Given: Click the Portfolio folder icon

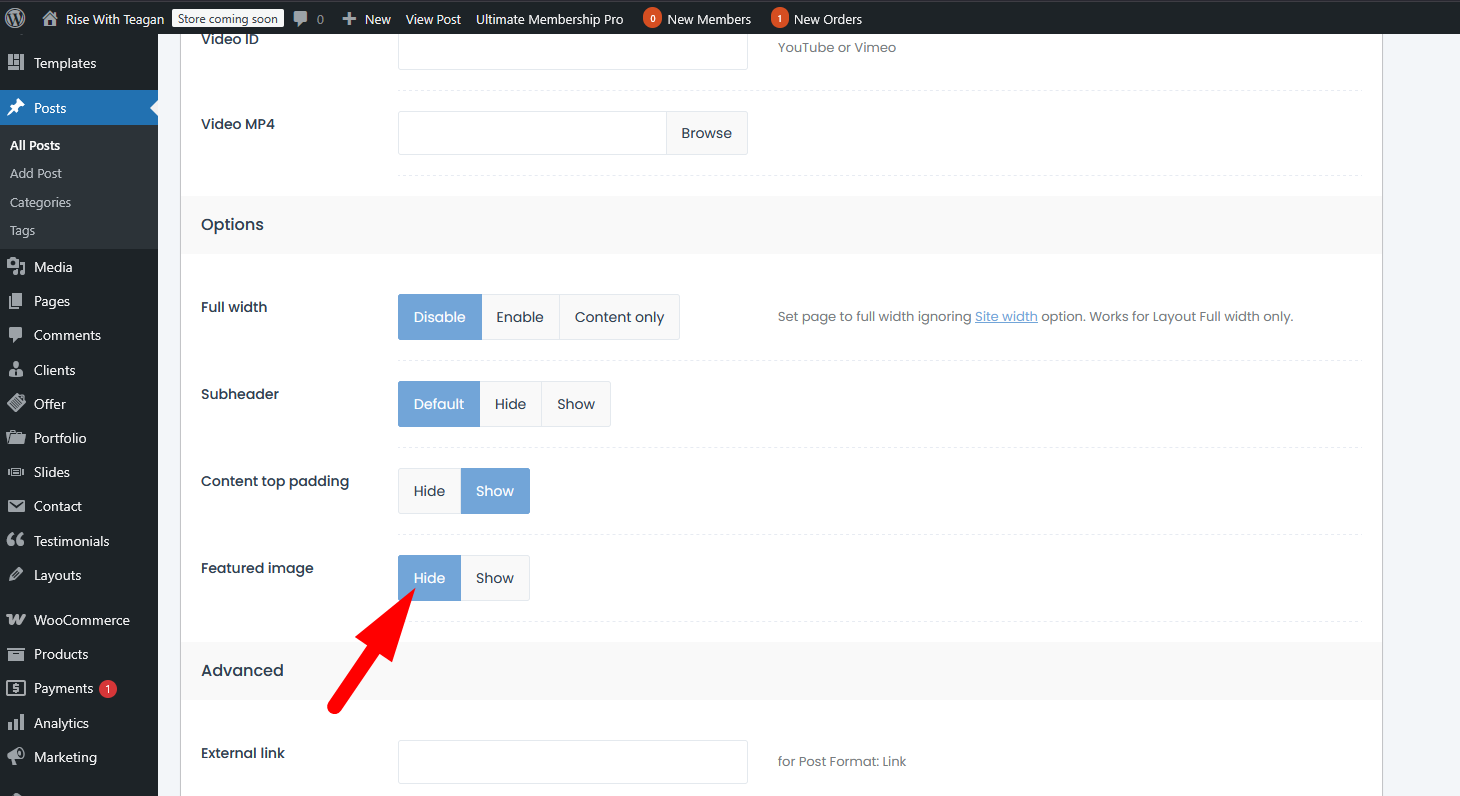Looking at the screenshot, I should click(16, 438).
